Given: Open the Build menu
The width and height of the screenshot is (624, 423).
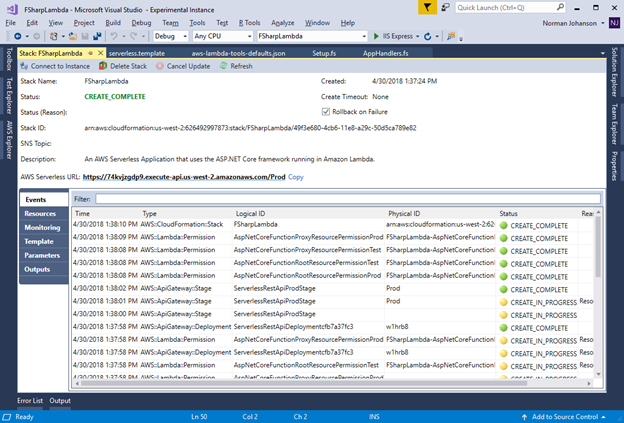Looking at the screenshot, I should (x=113, y=23).
